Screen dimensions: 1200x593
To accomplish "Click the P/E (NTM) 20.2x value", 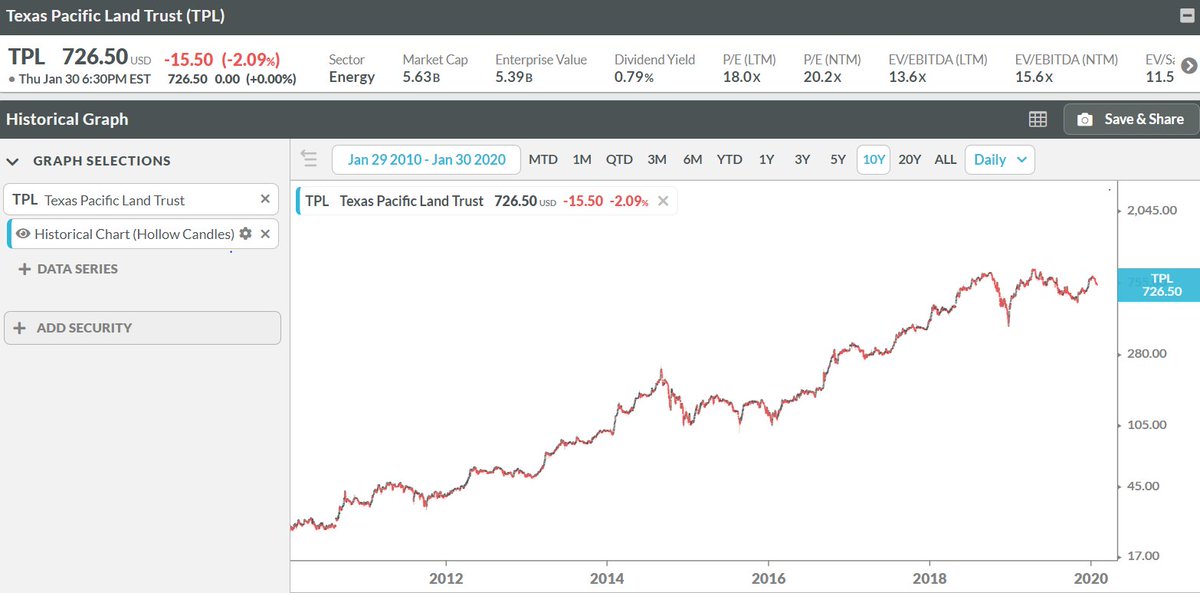I will 822,77.
